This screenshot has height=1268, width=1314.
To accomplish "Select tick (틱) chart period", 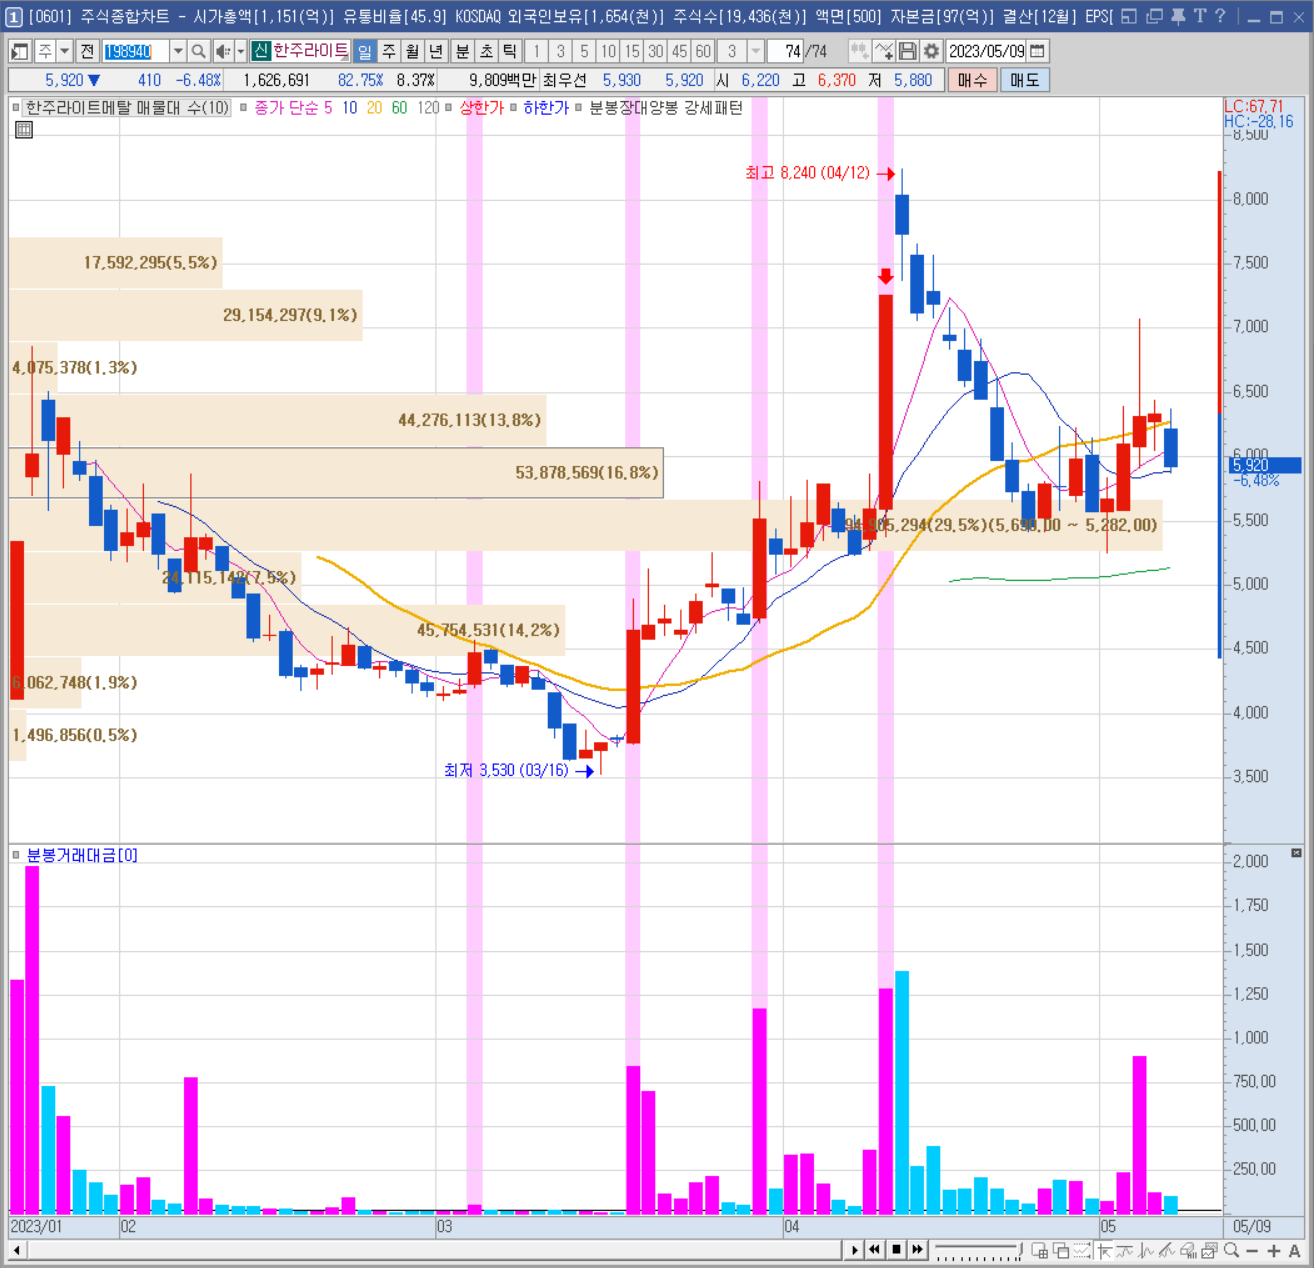I will [x=510, y=51].
